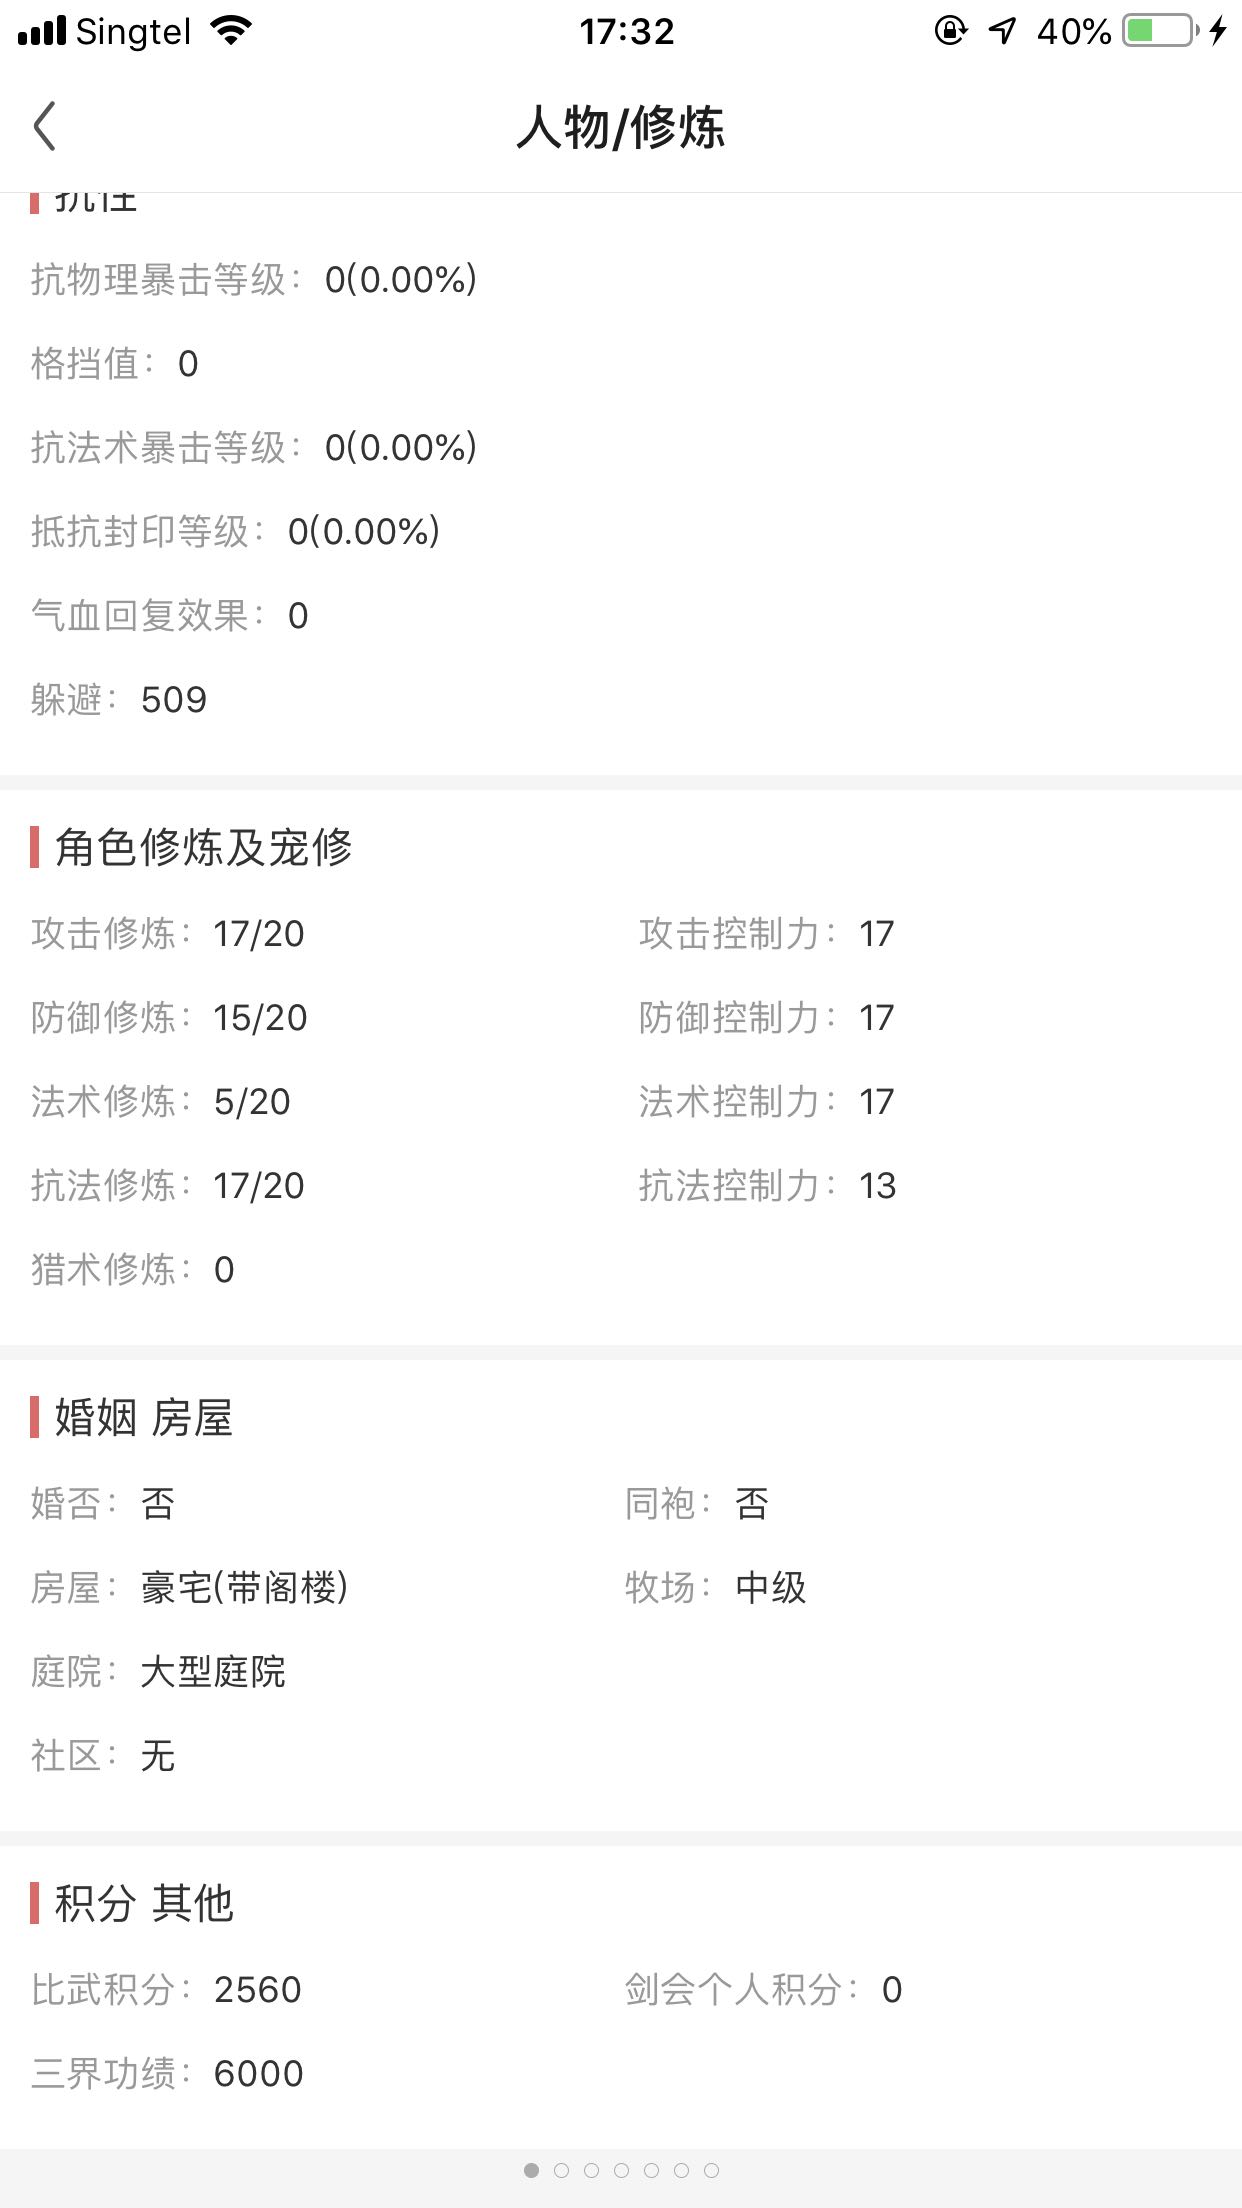Tap the 躲避 509 stat row
Screen dimensions: 1242x2208
(x=119, y=700)
